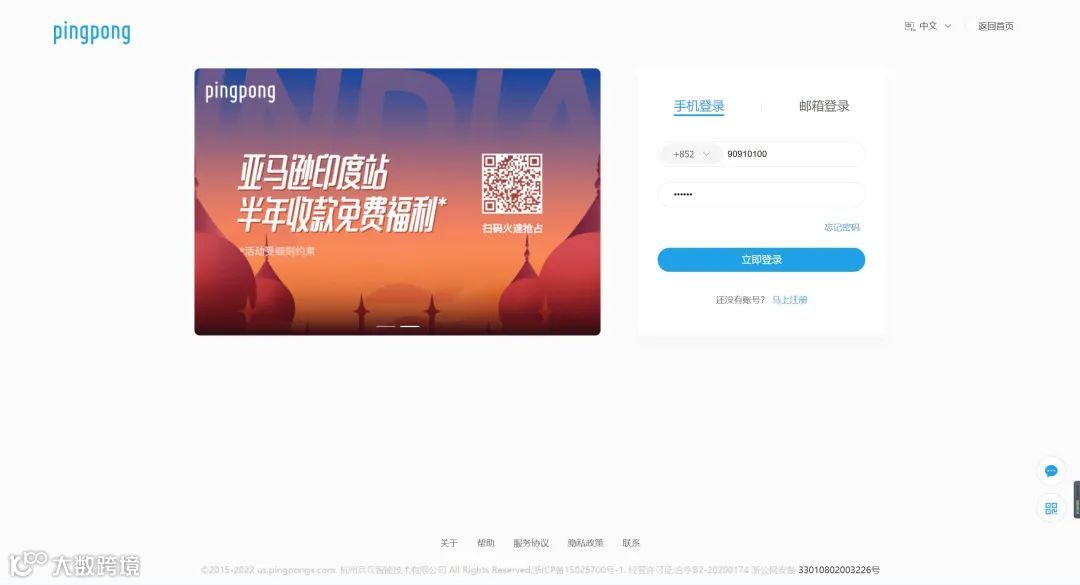Image resolution: width=1080 pixels, height=585 pixels.
Task: Open the +852 country code dropdown
Action: point(691,154)
